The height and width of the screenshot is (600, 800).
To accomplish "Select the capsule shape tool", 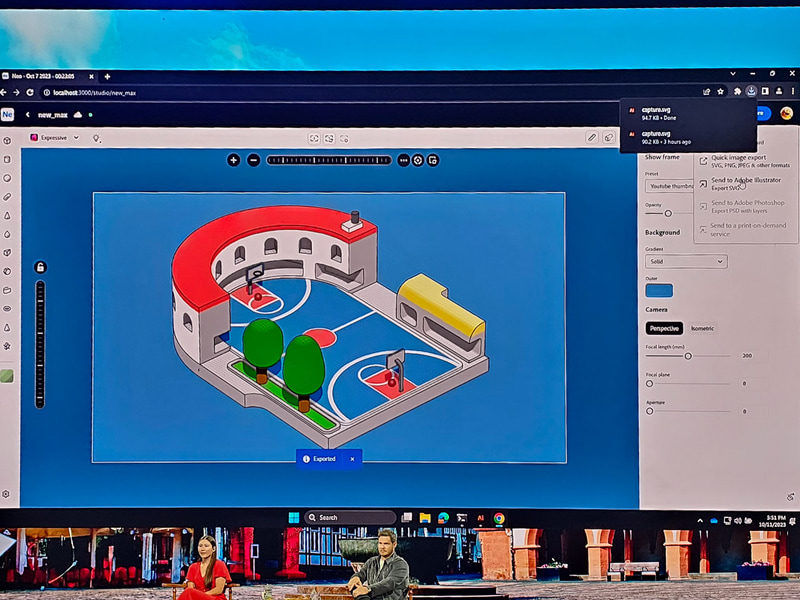I will pyautogui.click(x=7, y=197).
